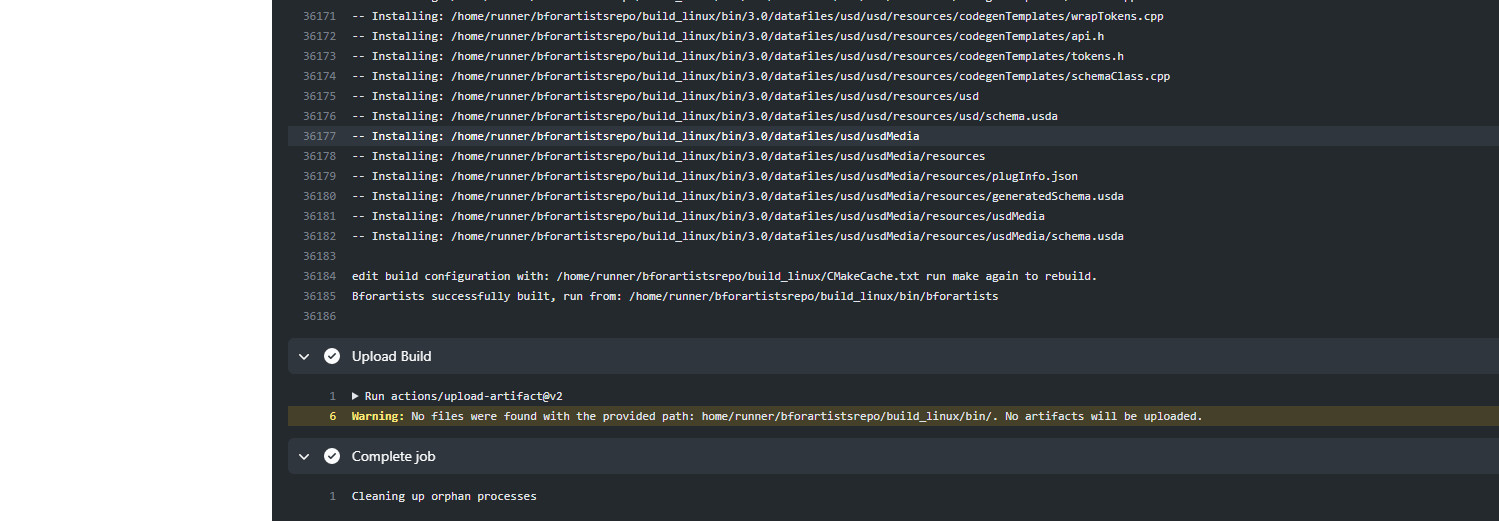
Task: Open line number 36185 permalink
Action: (x=319, y=296)
